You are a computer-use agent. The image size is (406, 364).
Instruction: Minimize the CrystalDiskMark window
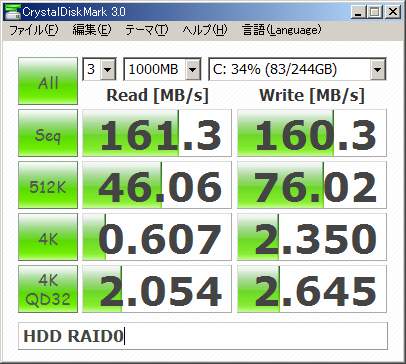pos(359,12)
